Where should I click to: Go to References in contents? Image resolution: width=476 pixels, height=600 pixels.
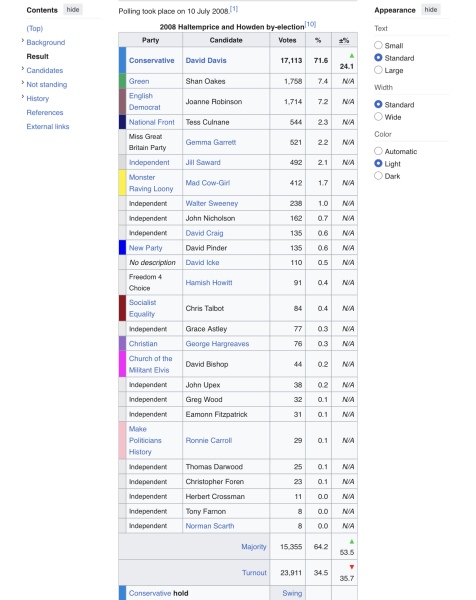[x=45, y=112]
